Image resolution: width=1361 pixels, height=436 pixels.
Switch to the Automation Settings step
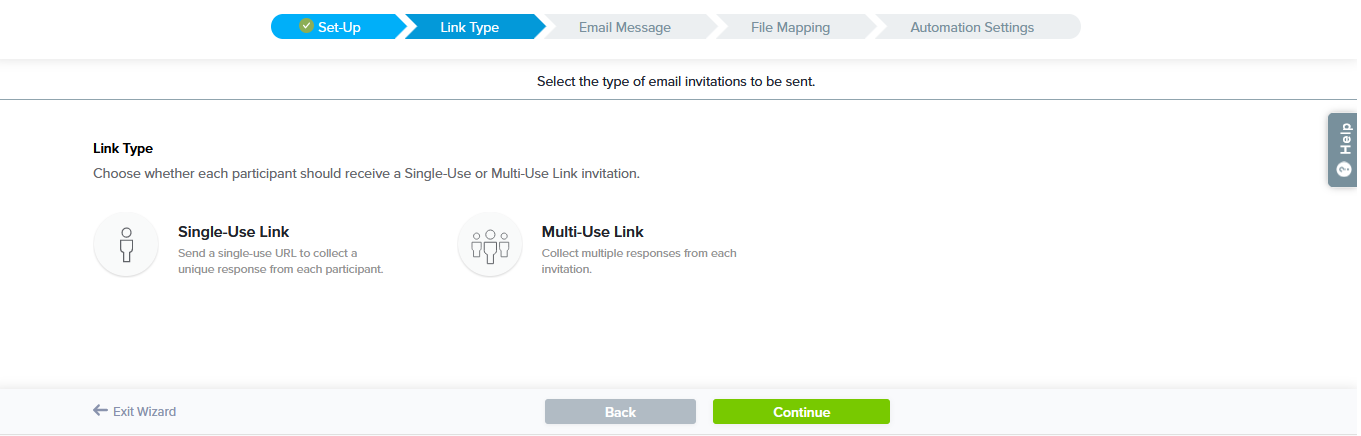(972, 28)
